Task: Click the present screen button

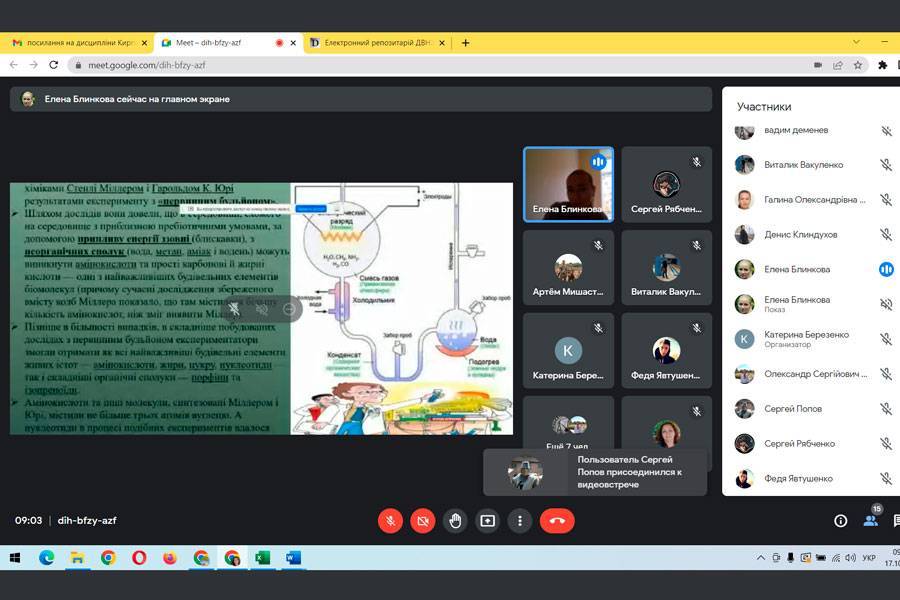Action: [x=487, y=521]
